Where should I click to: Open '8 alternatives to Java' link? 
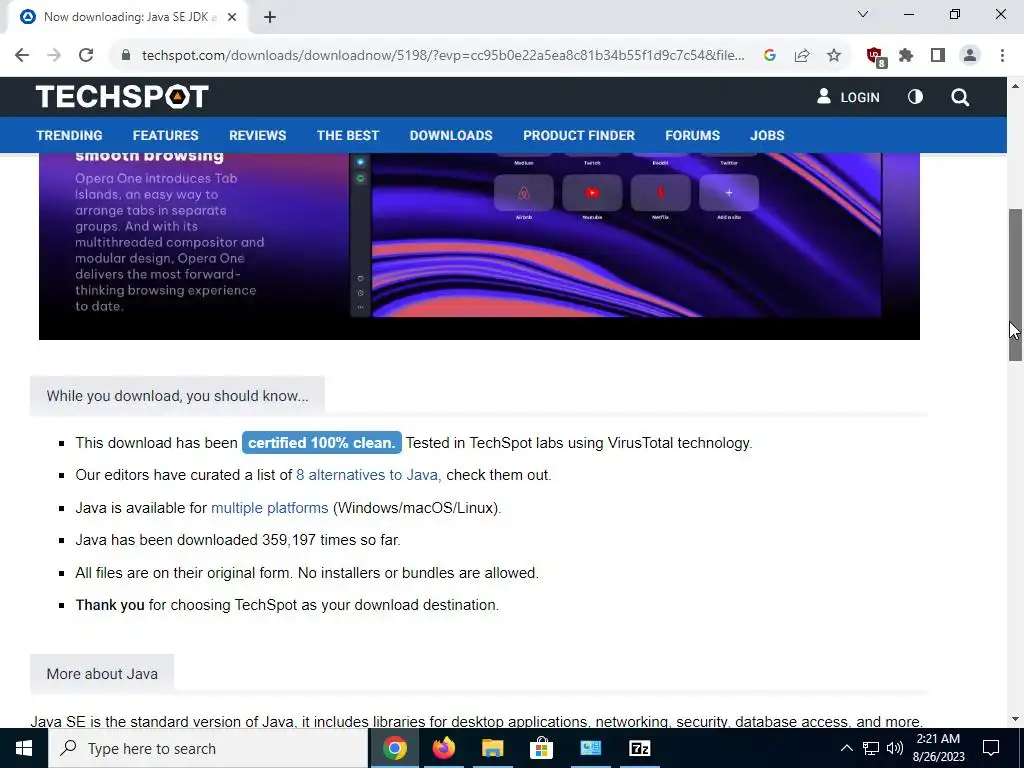pyautogui.click(x=368, y=475)
